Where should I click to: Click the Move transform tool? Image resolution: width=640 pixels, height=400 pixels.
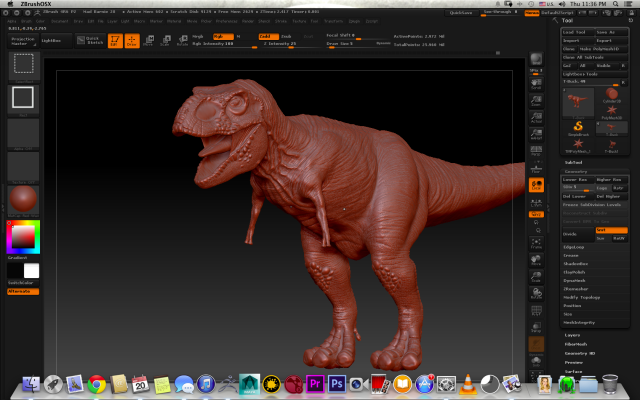pos(149,41)
